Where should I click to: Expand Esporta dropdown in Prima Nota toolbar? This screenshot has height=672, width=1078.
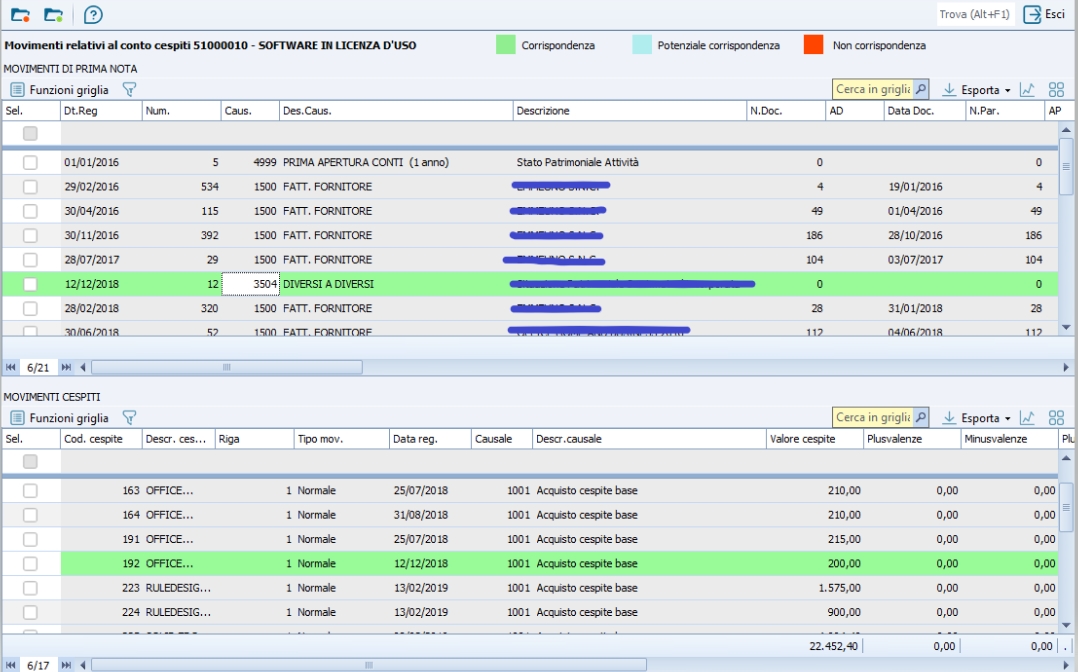coord(1008,90)
